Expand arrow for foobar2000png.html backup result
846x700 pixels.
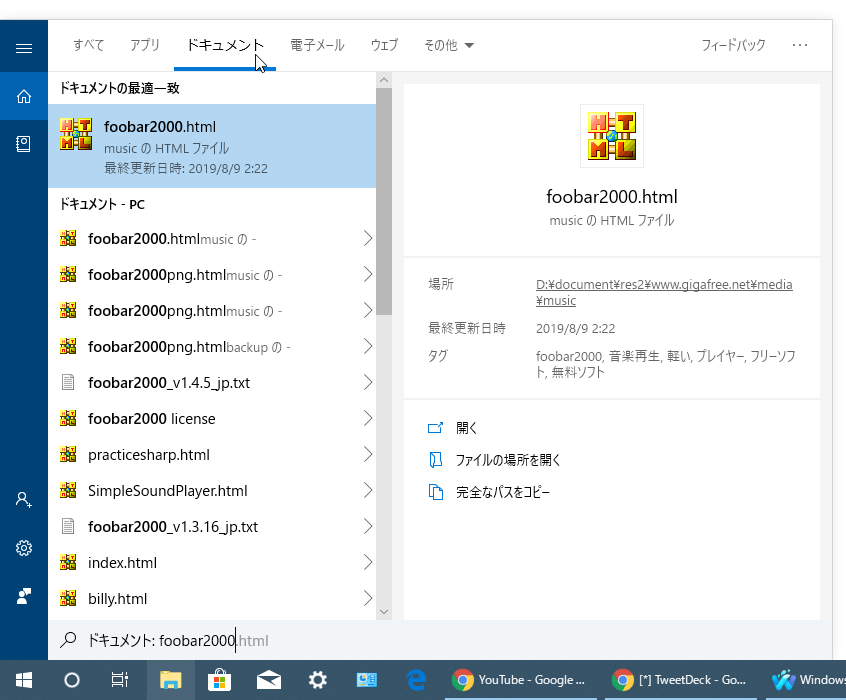[367, 346]
